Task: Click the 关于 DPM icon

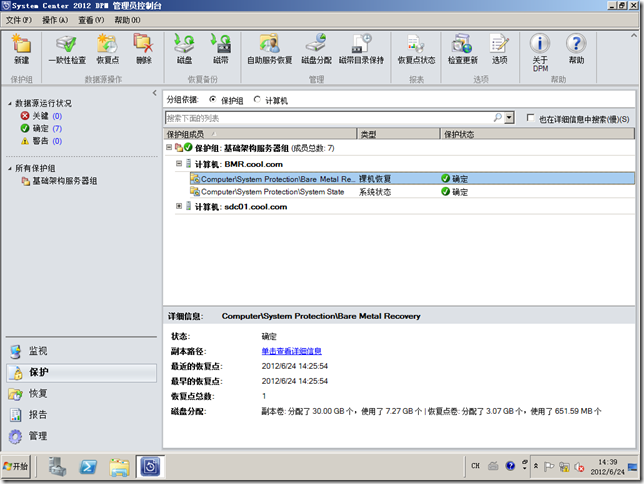Action: point(540,52)
